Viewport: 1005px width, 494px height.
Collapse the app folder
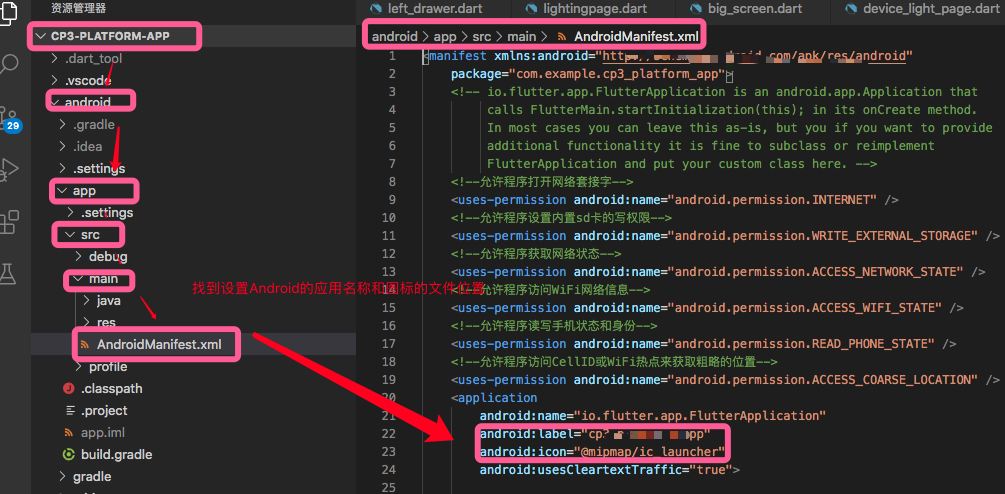tap(84, 191)
